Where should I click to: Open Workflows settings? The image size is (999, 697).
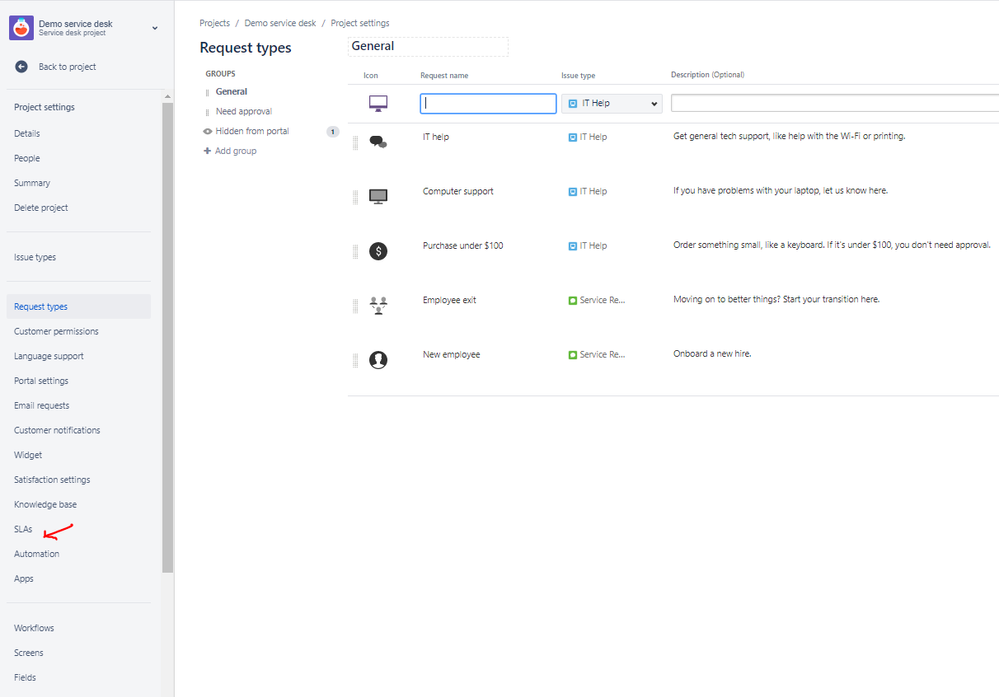[34, 628]
